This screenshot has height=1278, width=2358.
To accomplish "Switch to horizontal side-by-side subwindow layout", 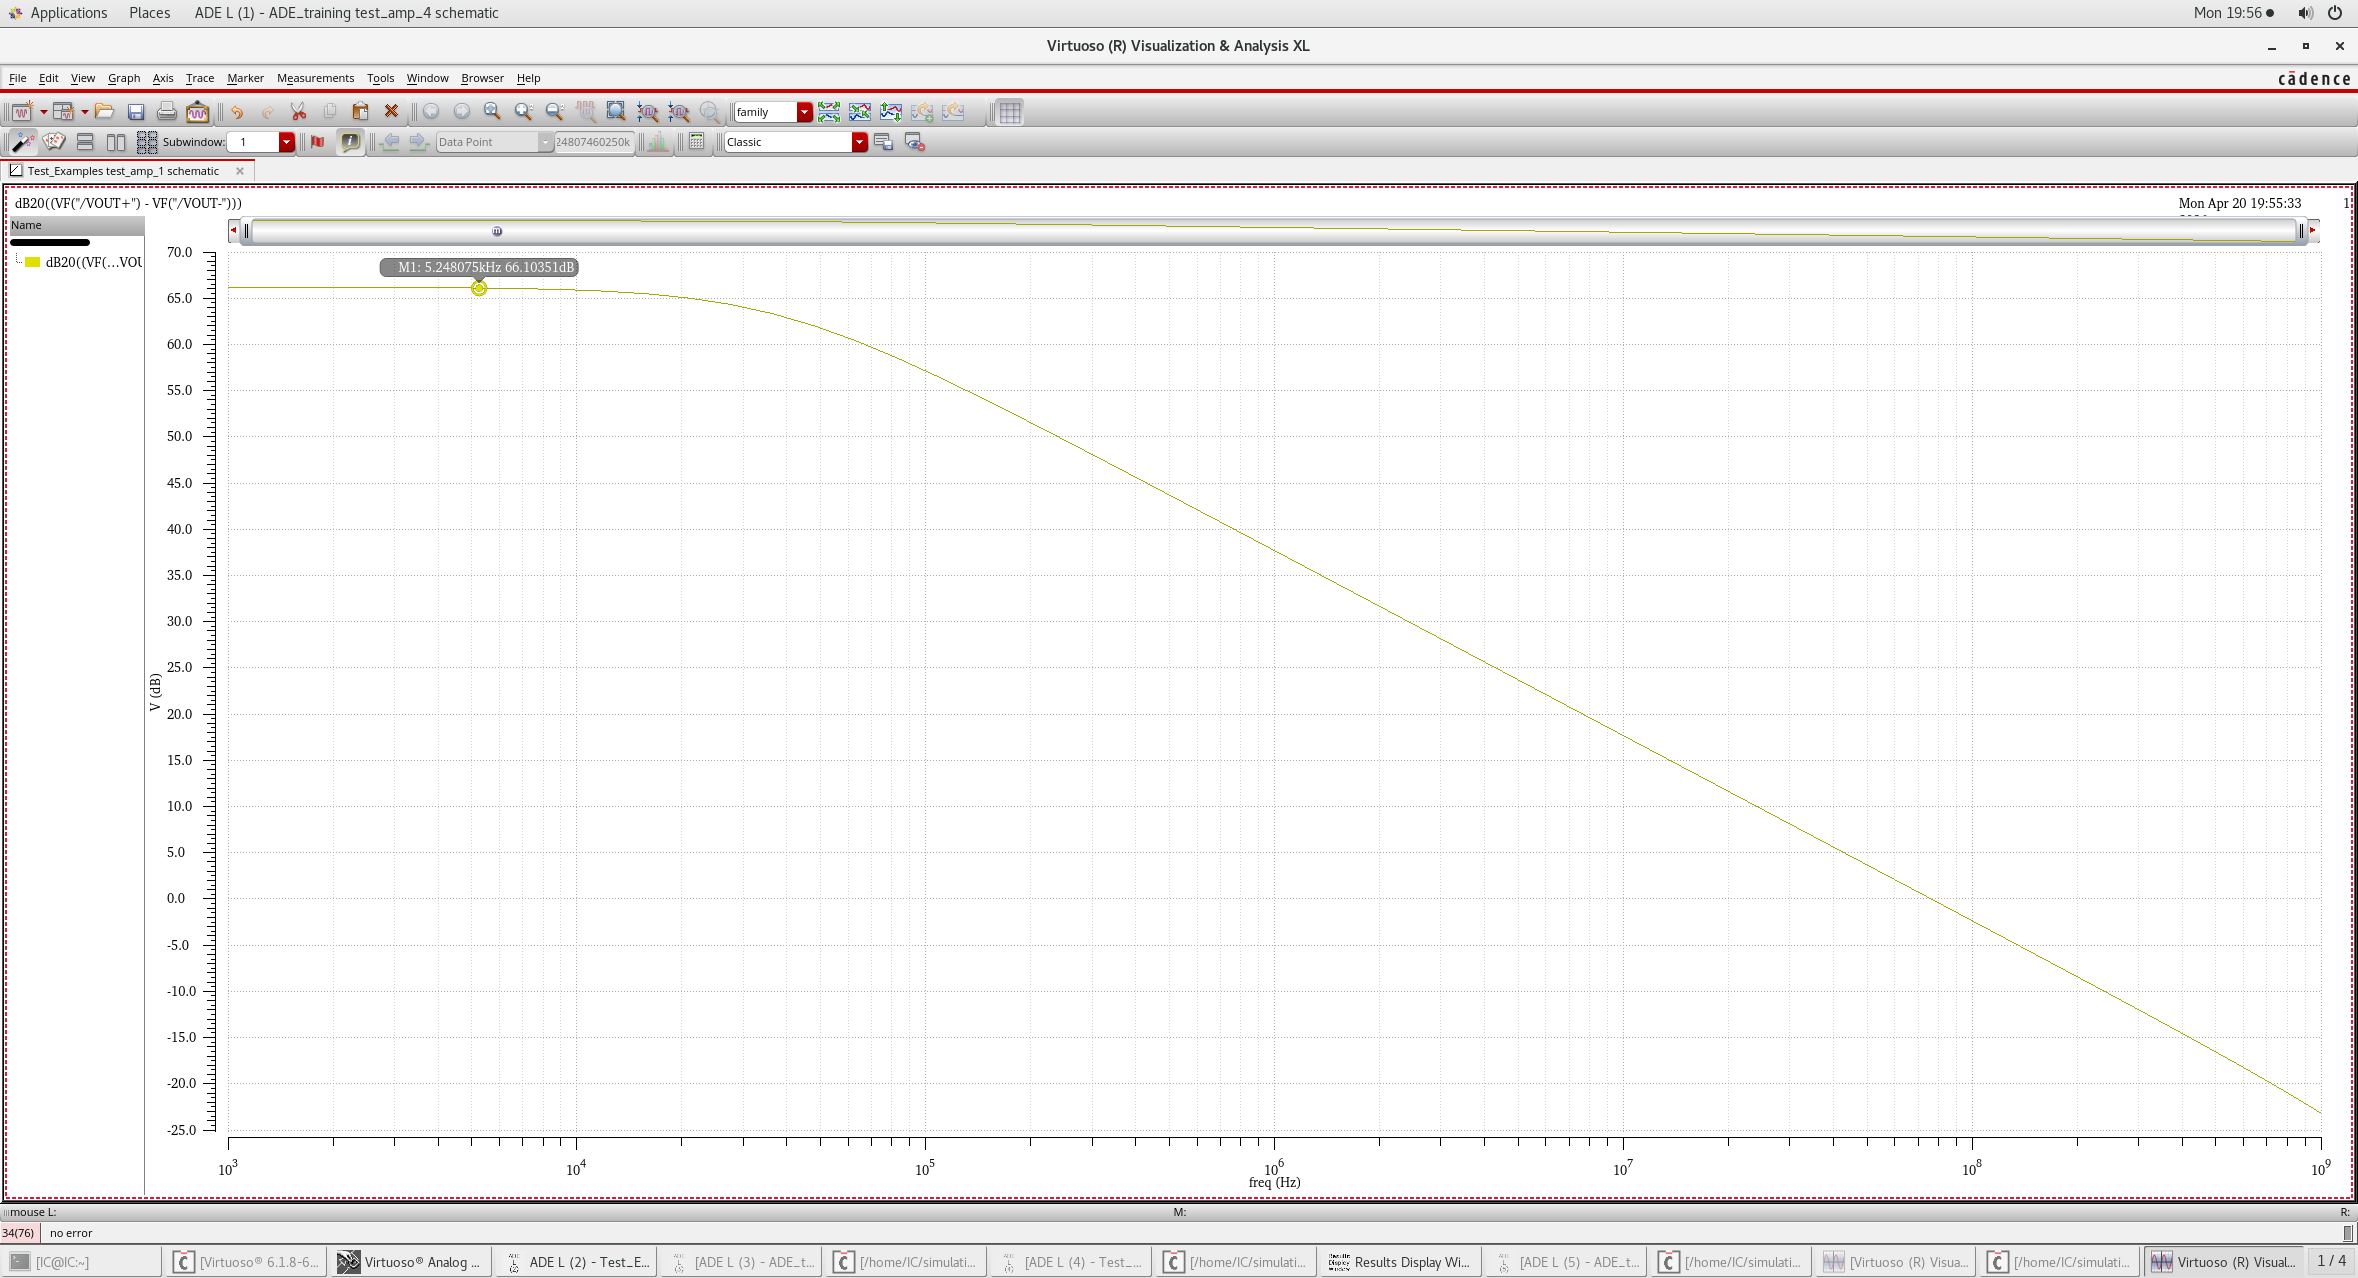I will (x=116, y=142).
